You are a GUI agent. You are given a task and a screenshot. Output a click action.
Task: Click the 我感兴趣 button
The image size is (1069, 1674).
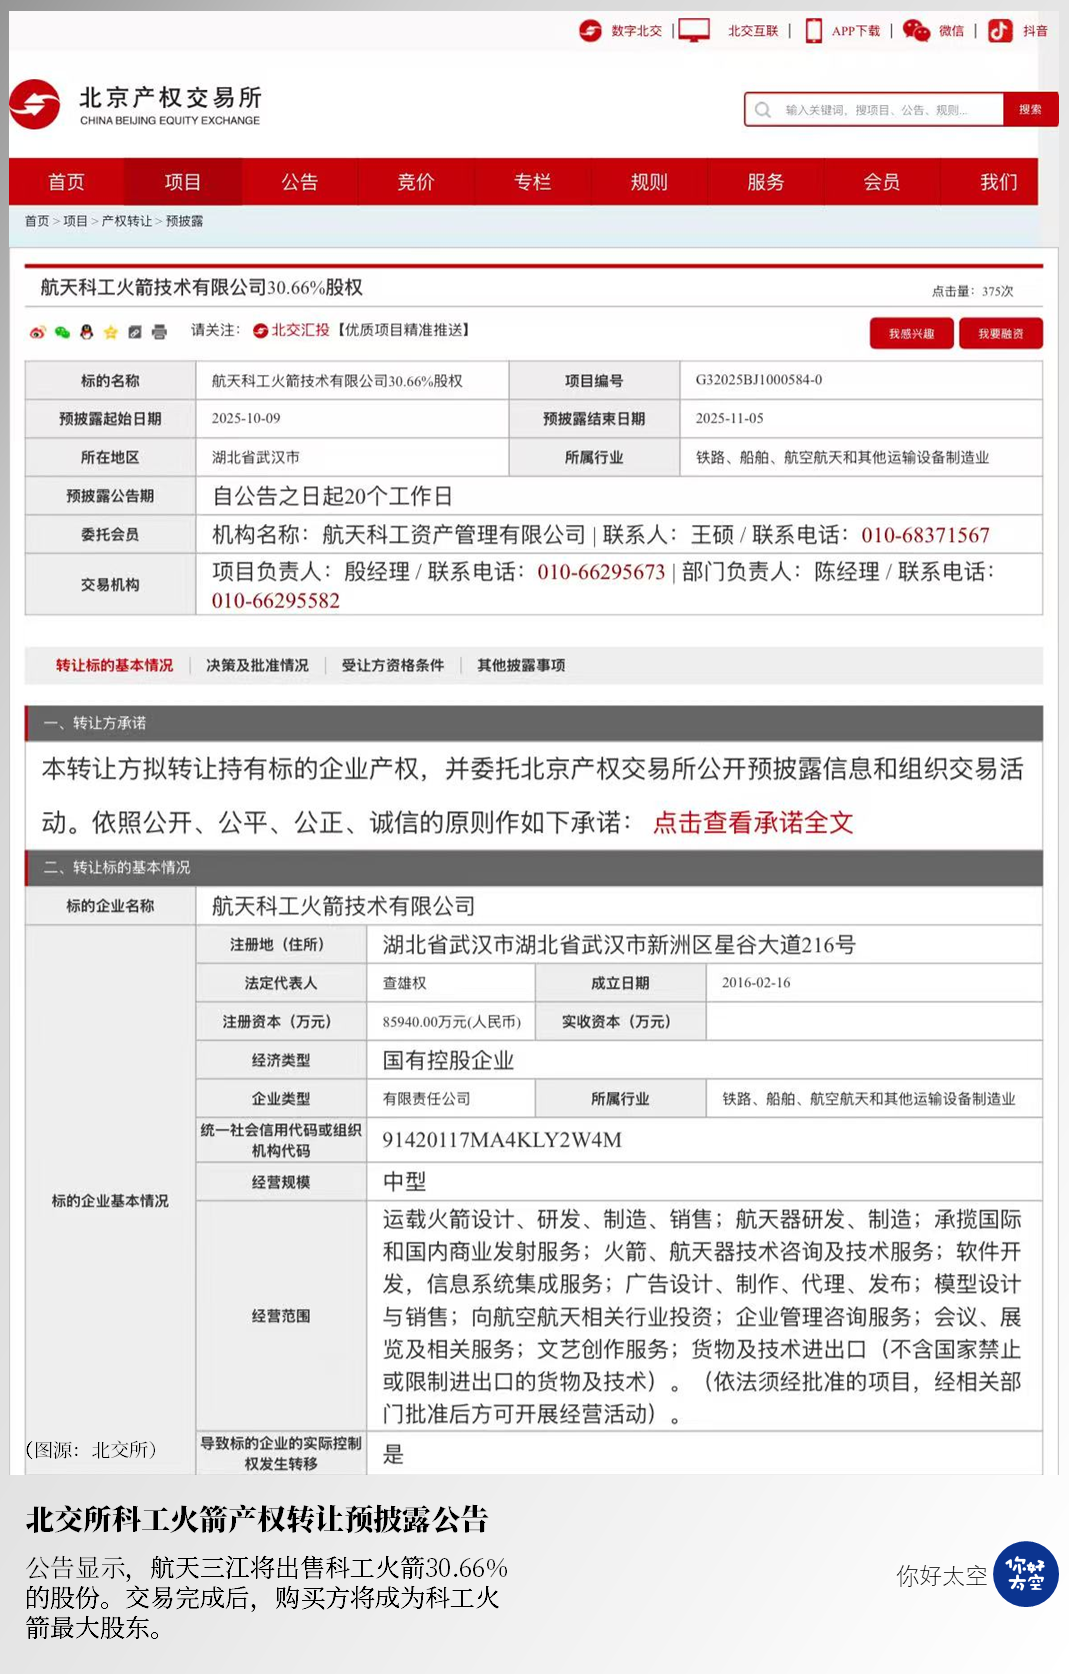coord(912,334)
